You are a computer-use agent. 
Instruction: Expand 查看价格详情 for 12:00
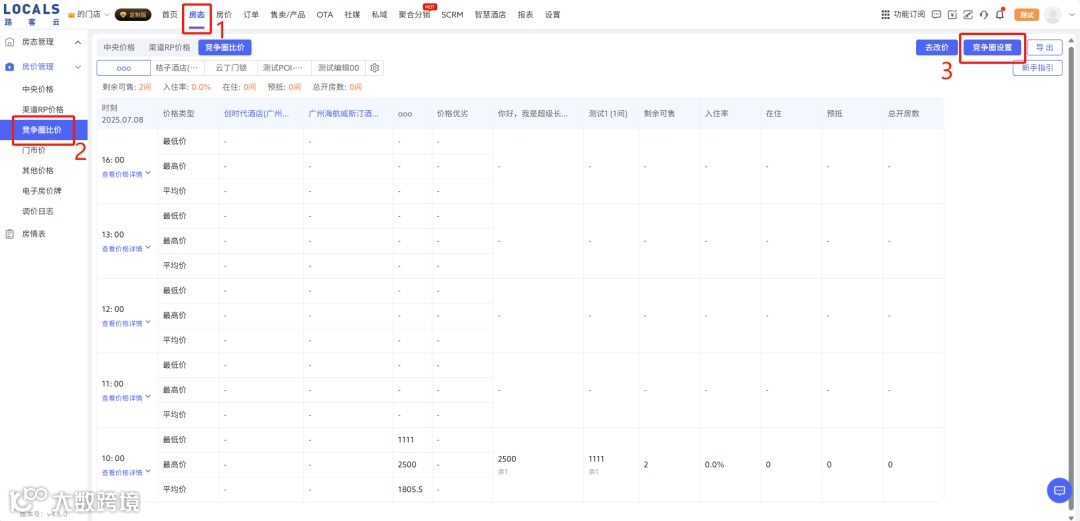point(126,323)
